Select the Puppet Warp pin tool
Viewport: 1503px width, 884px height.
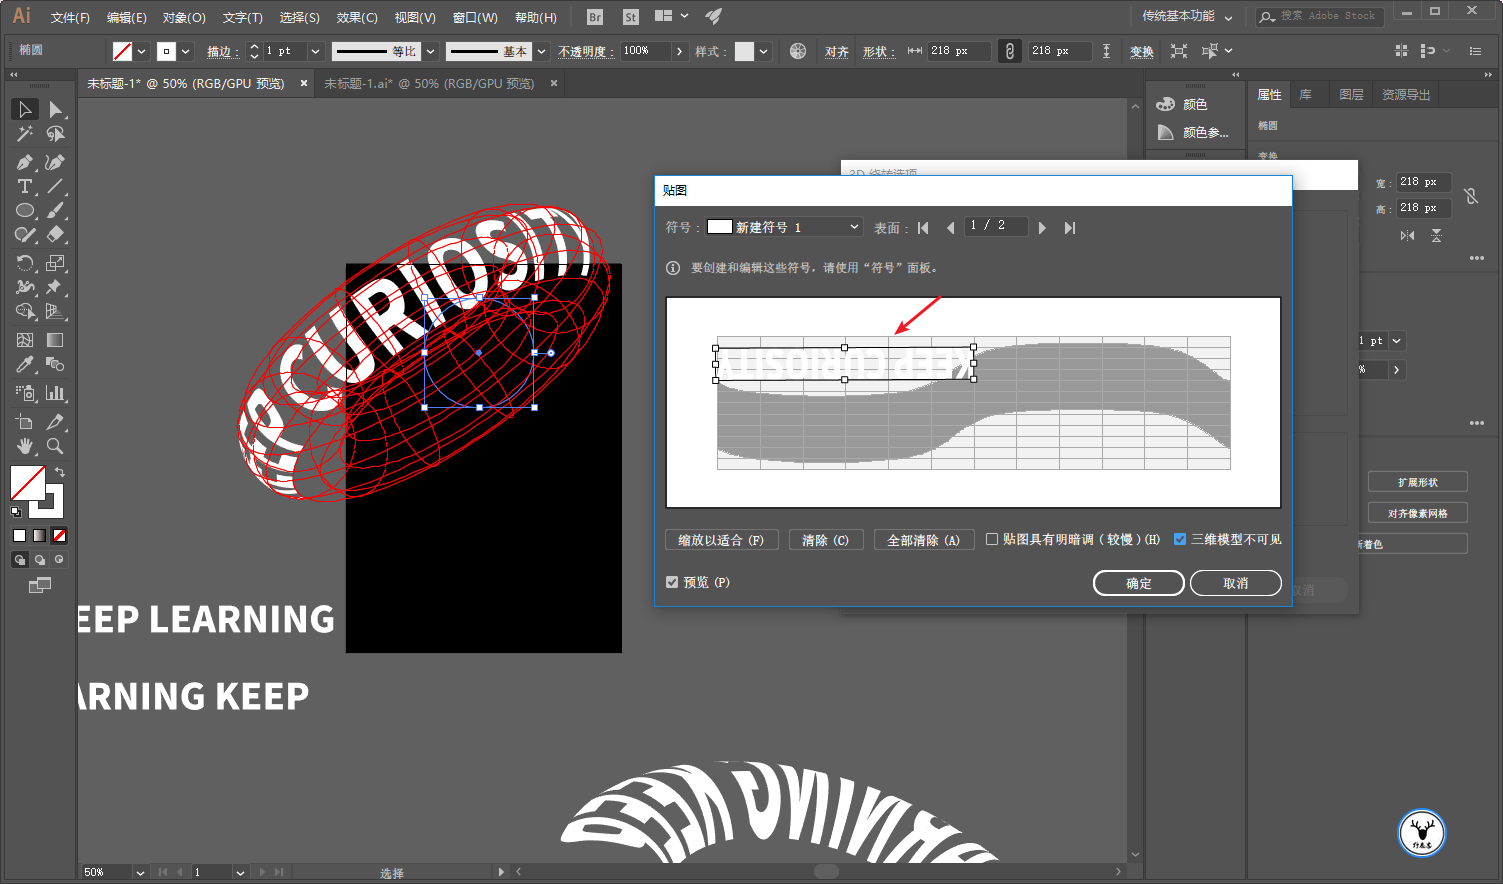[x=56, y=287]
